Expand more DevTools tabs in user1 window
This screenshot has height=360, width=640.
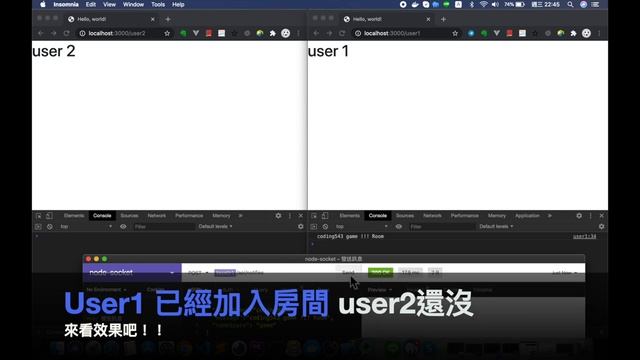pyautogui.click(x=550, y=216)
